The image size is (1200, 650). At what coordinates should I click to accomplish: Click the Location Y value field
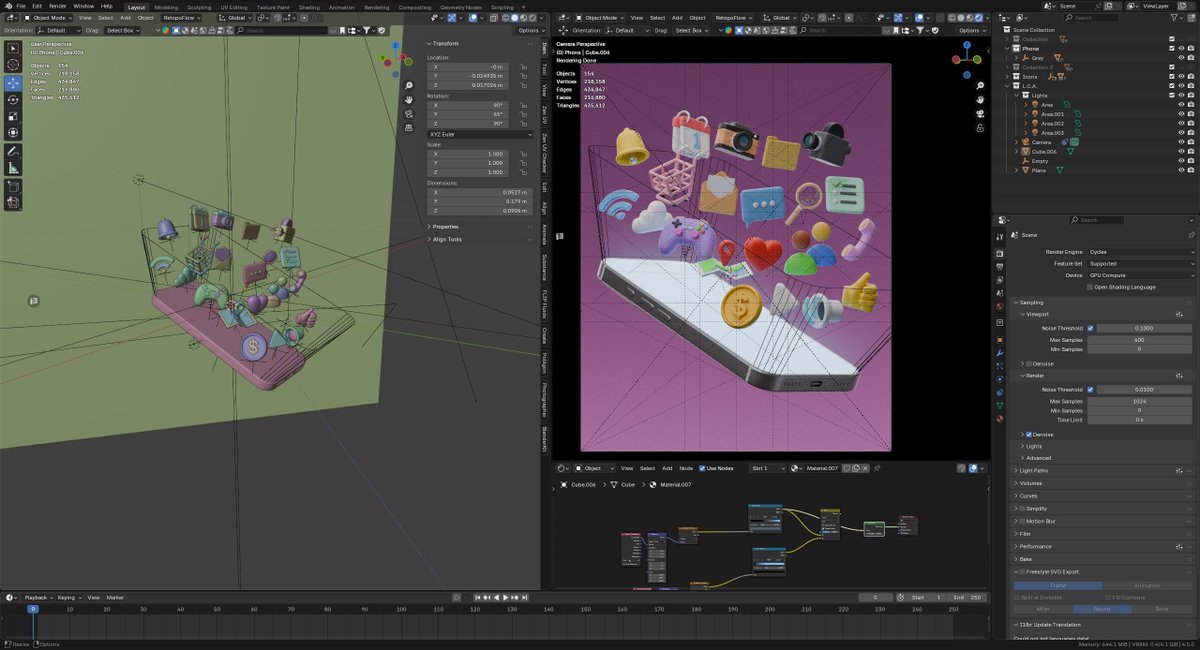pyautogui.click(x=468, y=76)
